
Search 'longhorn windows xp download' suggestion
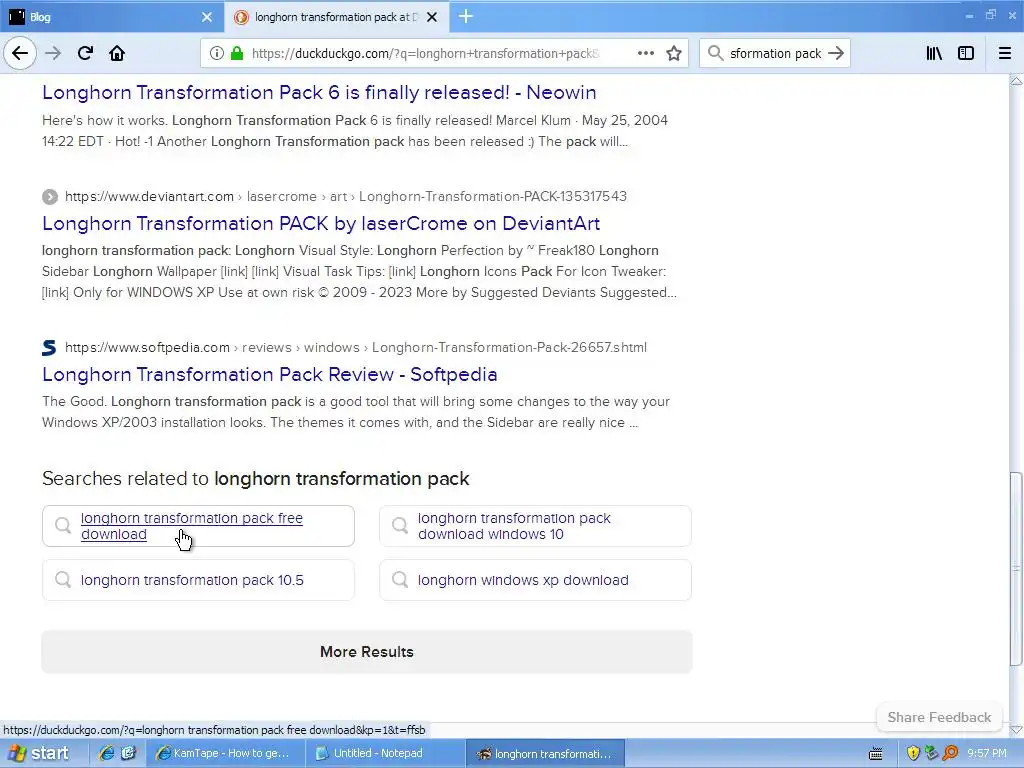(x=535, y=580)
